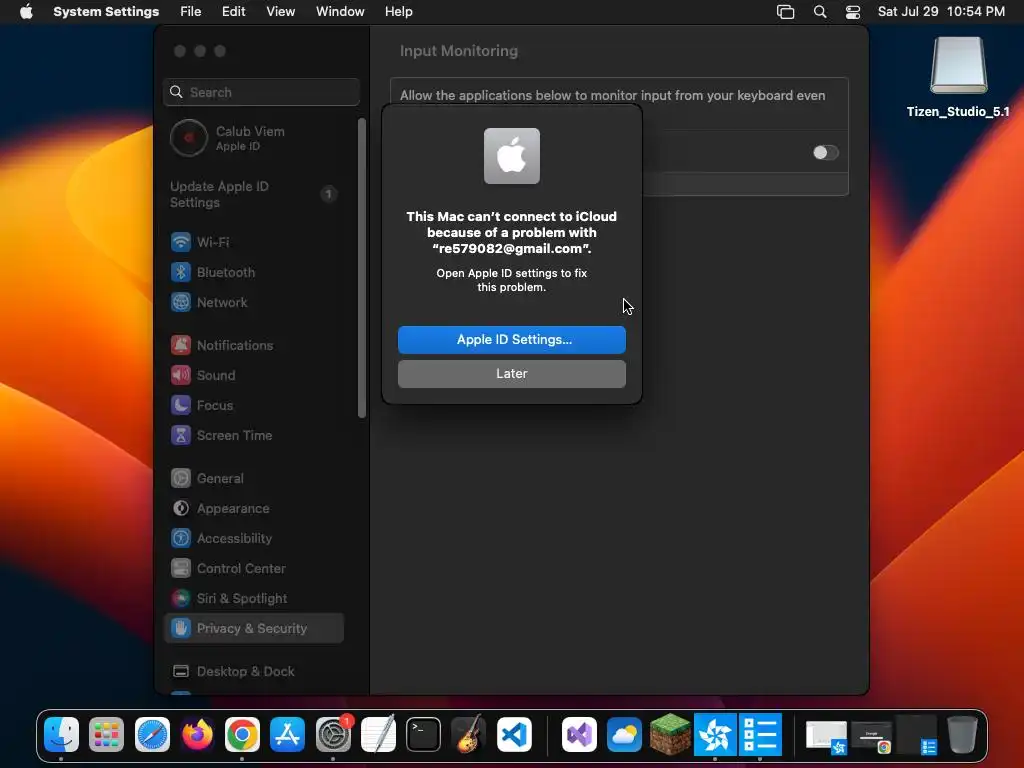Open GarageBand from the Dock
This screenshot has width=1024, height=768.
(x=468, y=735)
